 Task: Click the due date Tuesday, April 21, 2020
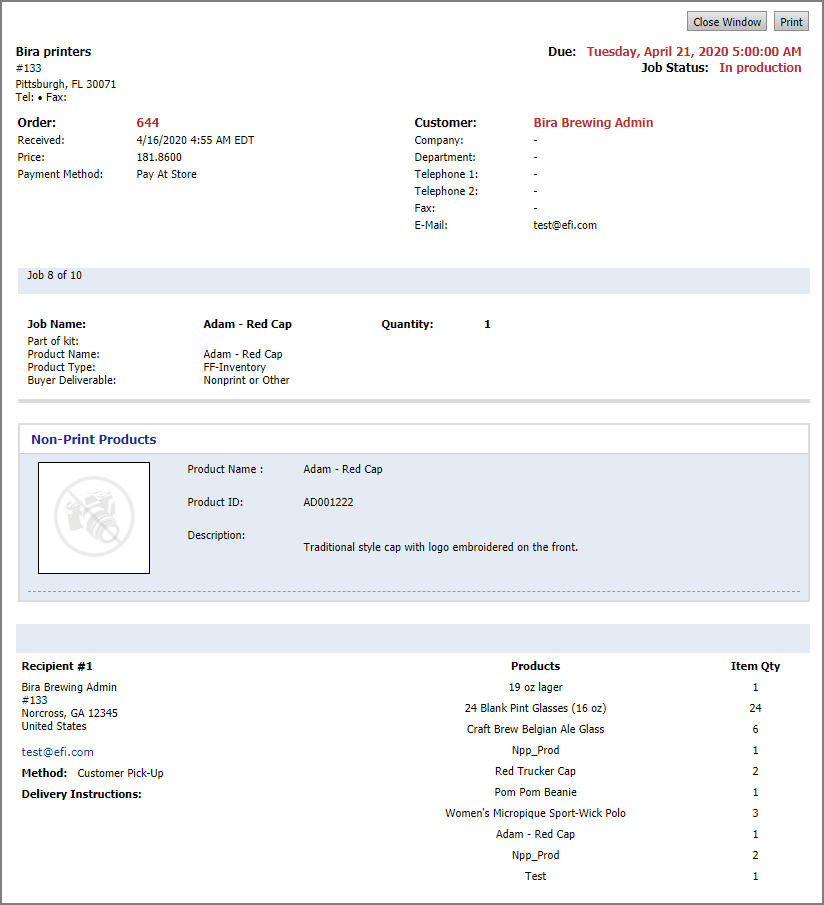click(x=693, y=52)
